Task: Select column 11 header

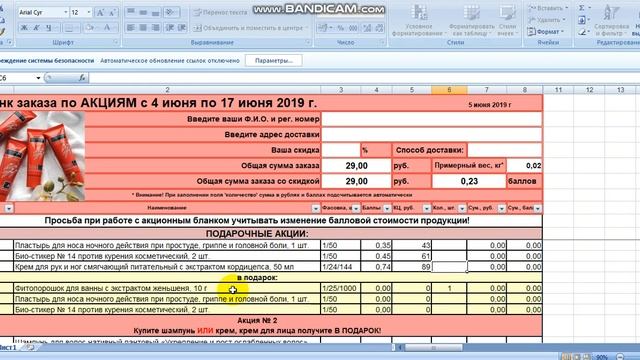Action: 558,90
